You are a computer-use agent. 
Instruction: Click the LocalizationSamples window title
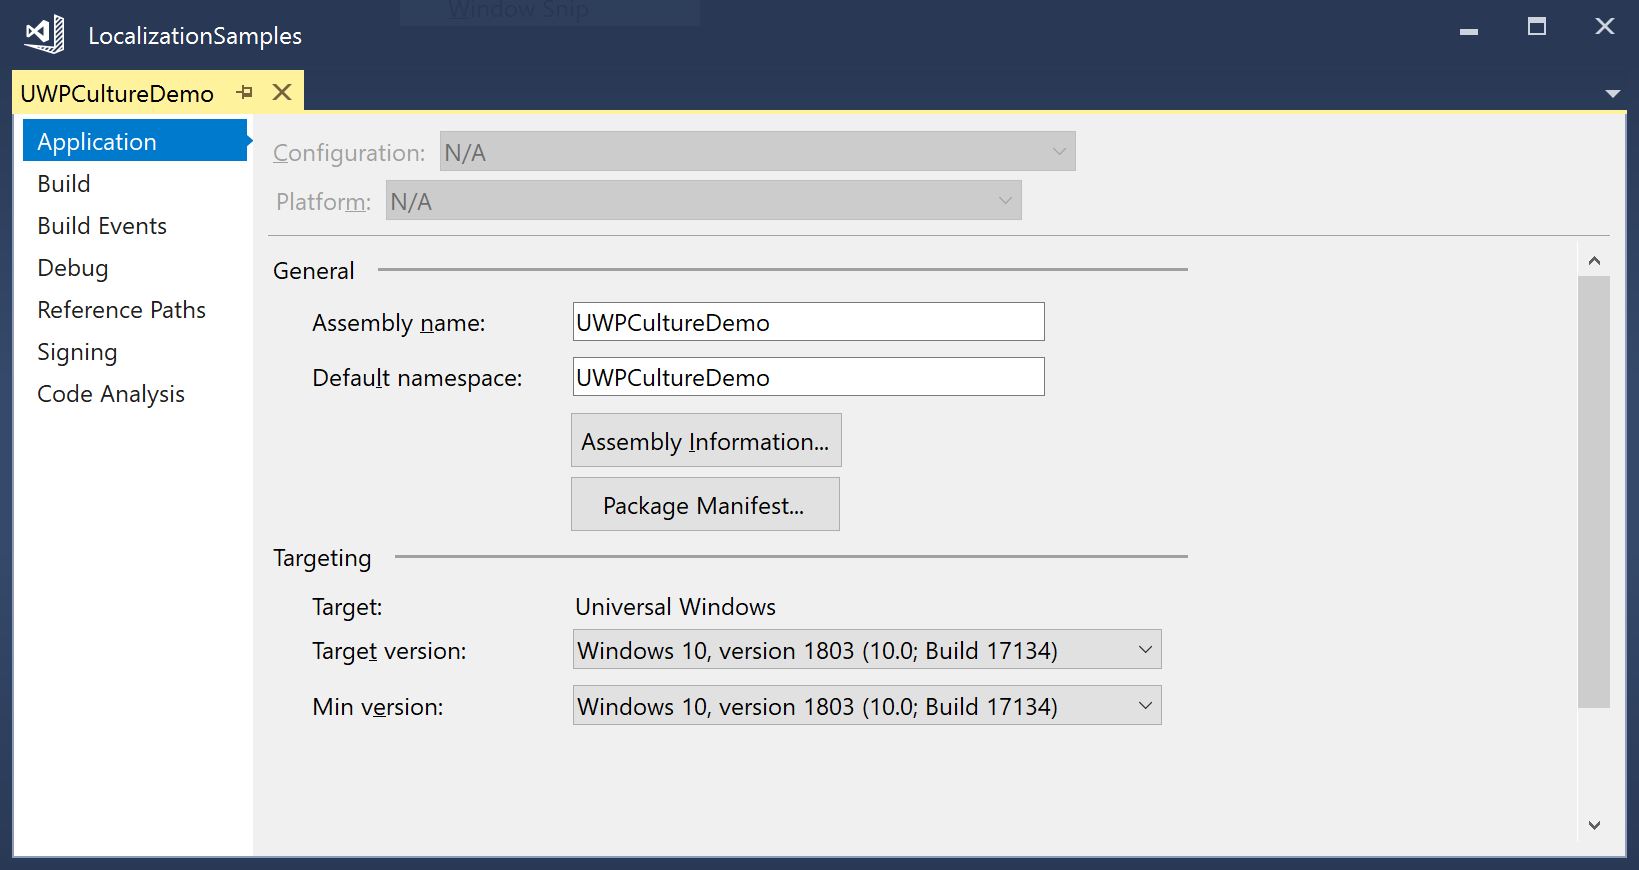coord(195,36)
